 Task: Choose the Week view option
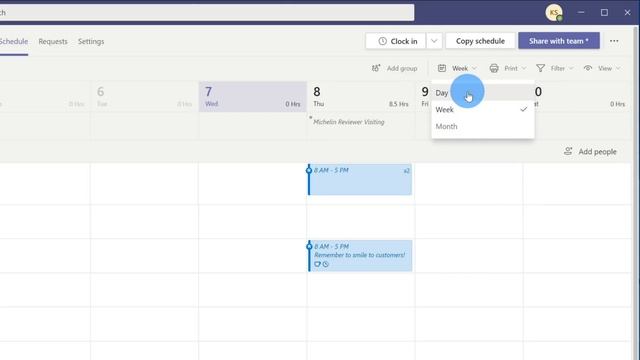pyautogui.click(x=483, y=109)
